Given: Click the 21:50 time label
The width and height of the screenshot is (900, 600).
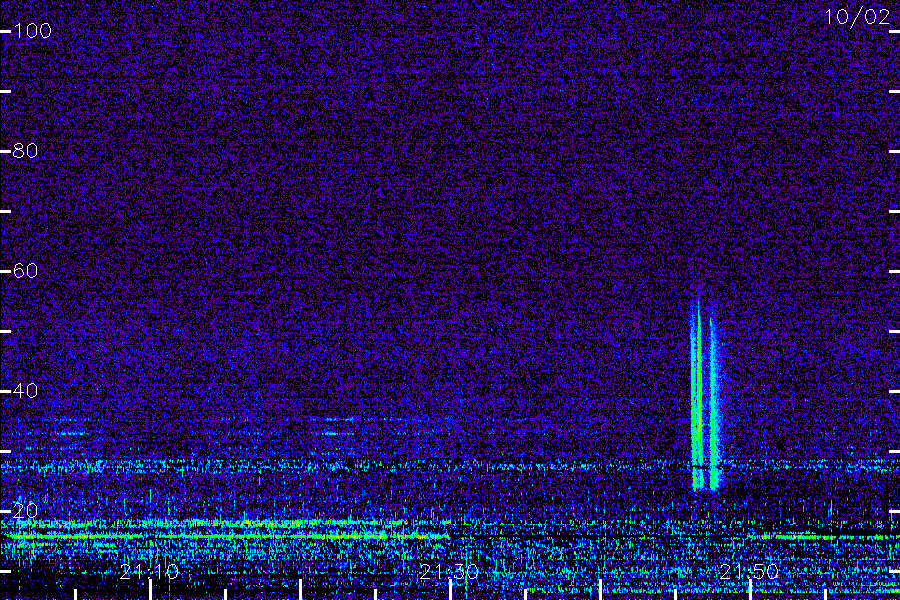Looking at the screenshot, I should [x=749, y=572].
